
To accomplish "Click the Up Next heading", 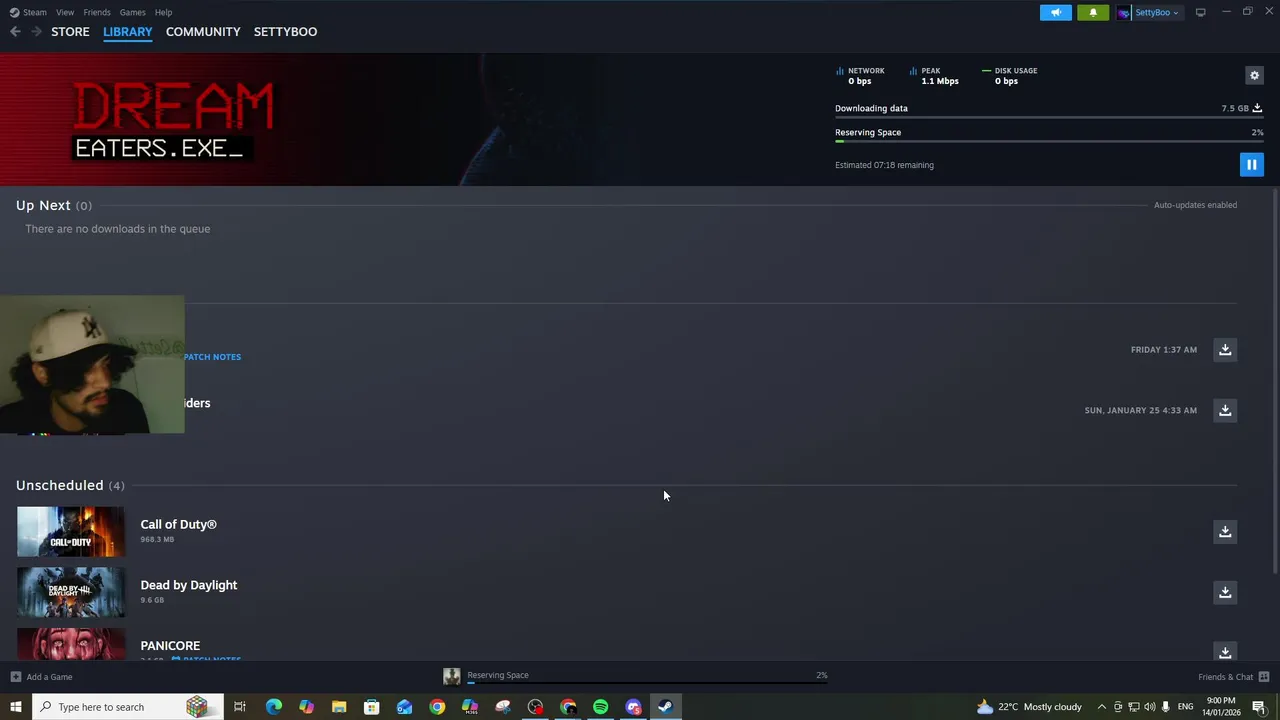I will pos(53,205).
